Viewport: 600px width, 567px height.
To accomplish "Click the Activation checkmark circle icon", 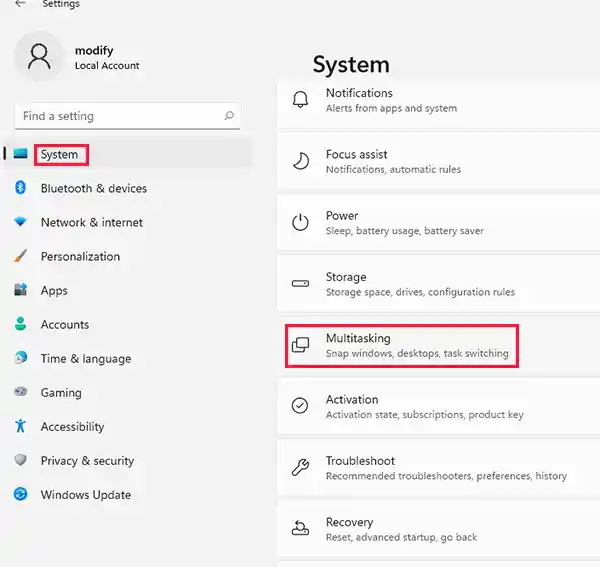I will pos(300,406).
